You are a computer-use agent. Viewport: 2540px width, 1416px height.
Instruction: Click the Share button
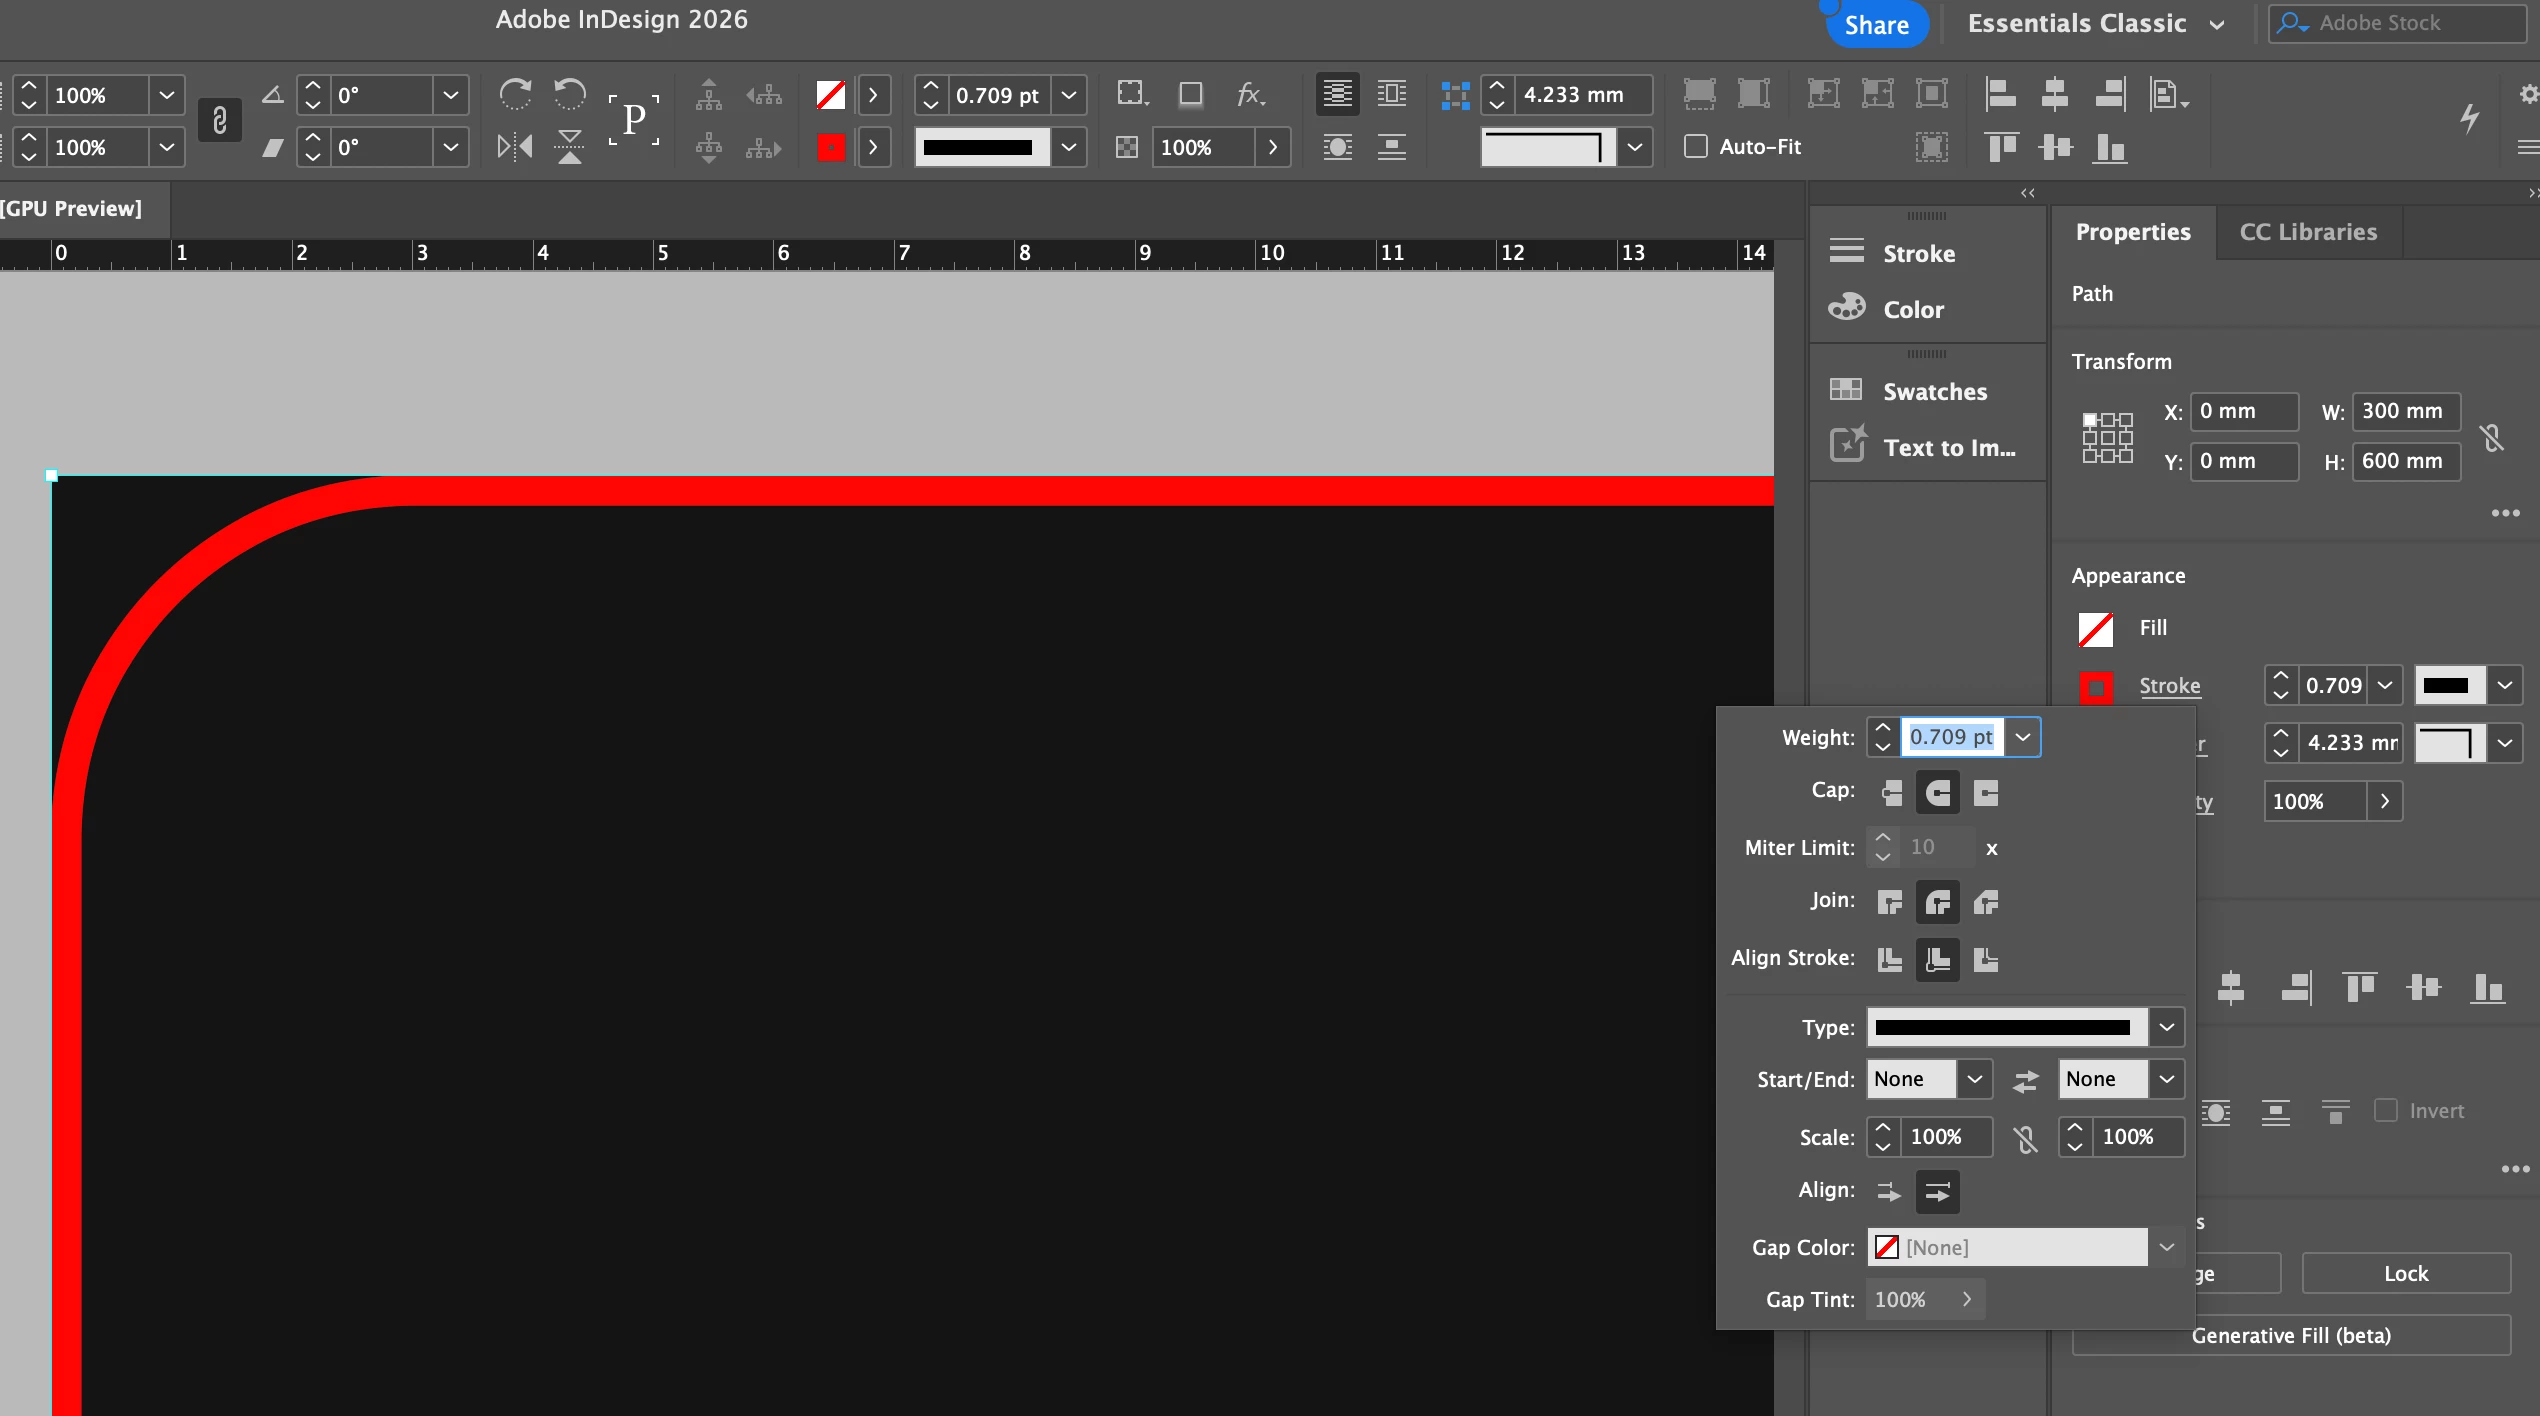[x=1876, y=24]
